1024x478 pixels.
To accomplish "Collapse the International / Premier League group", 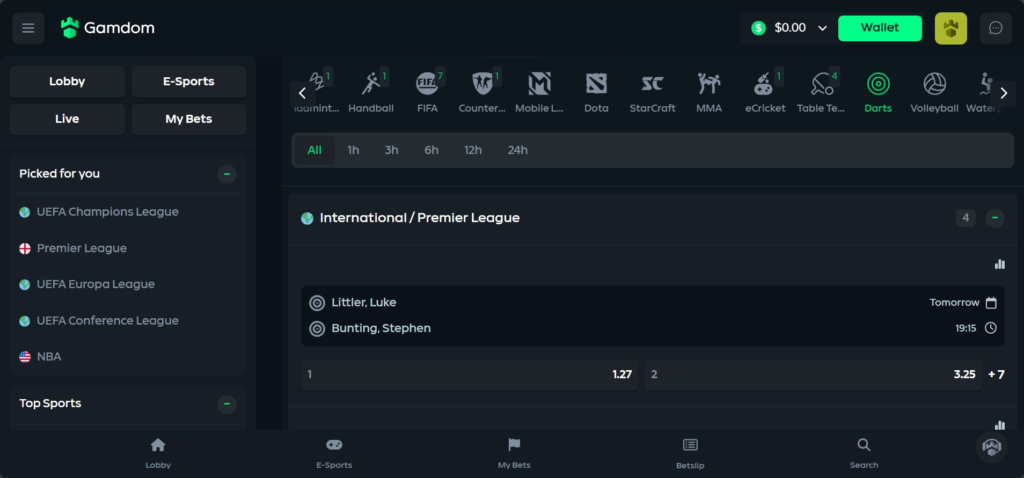I will point(995,218).
